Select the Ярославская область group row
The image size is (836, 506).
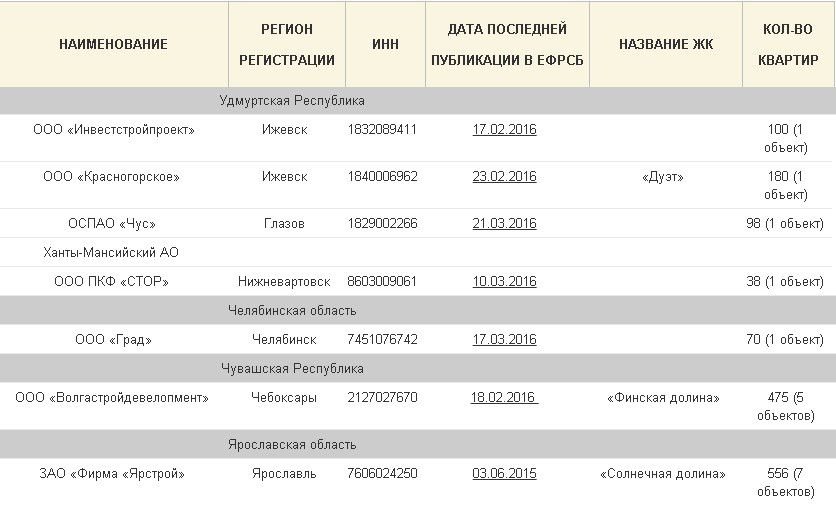(x=418, y=444)
